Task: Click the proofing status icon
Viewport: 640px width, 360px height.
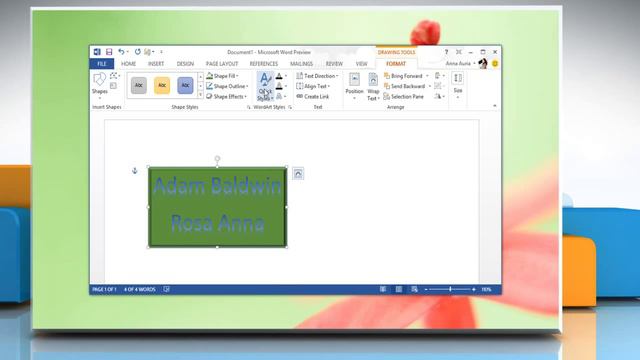Action: click(167, 289)
